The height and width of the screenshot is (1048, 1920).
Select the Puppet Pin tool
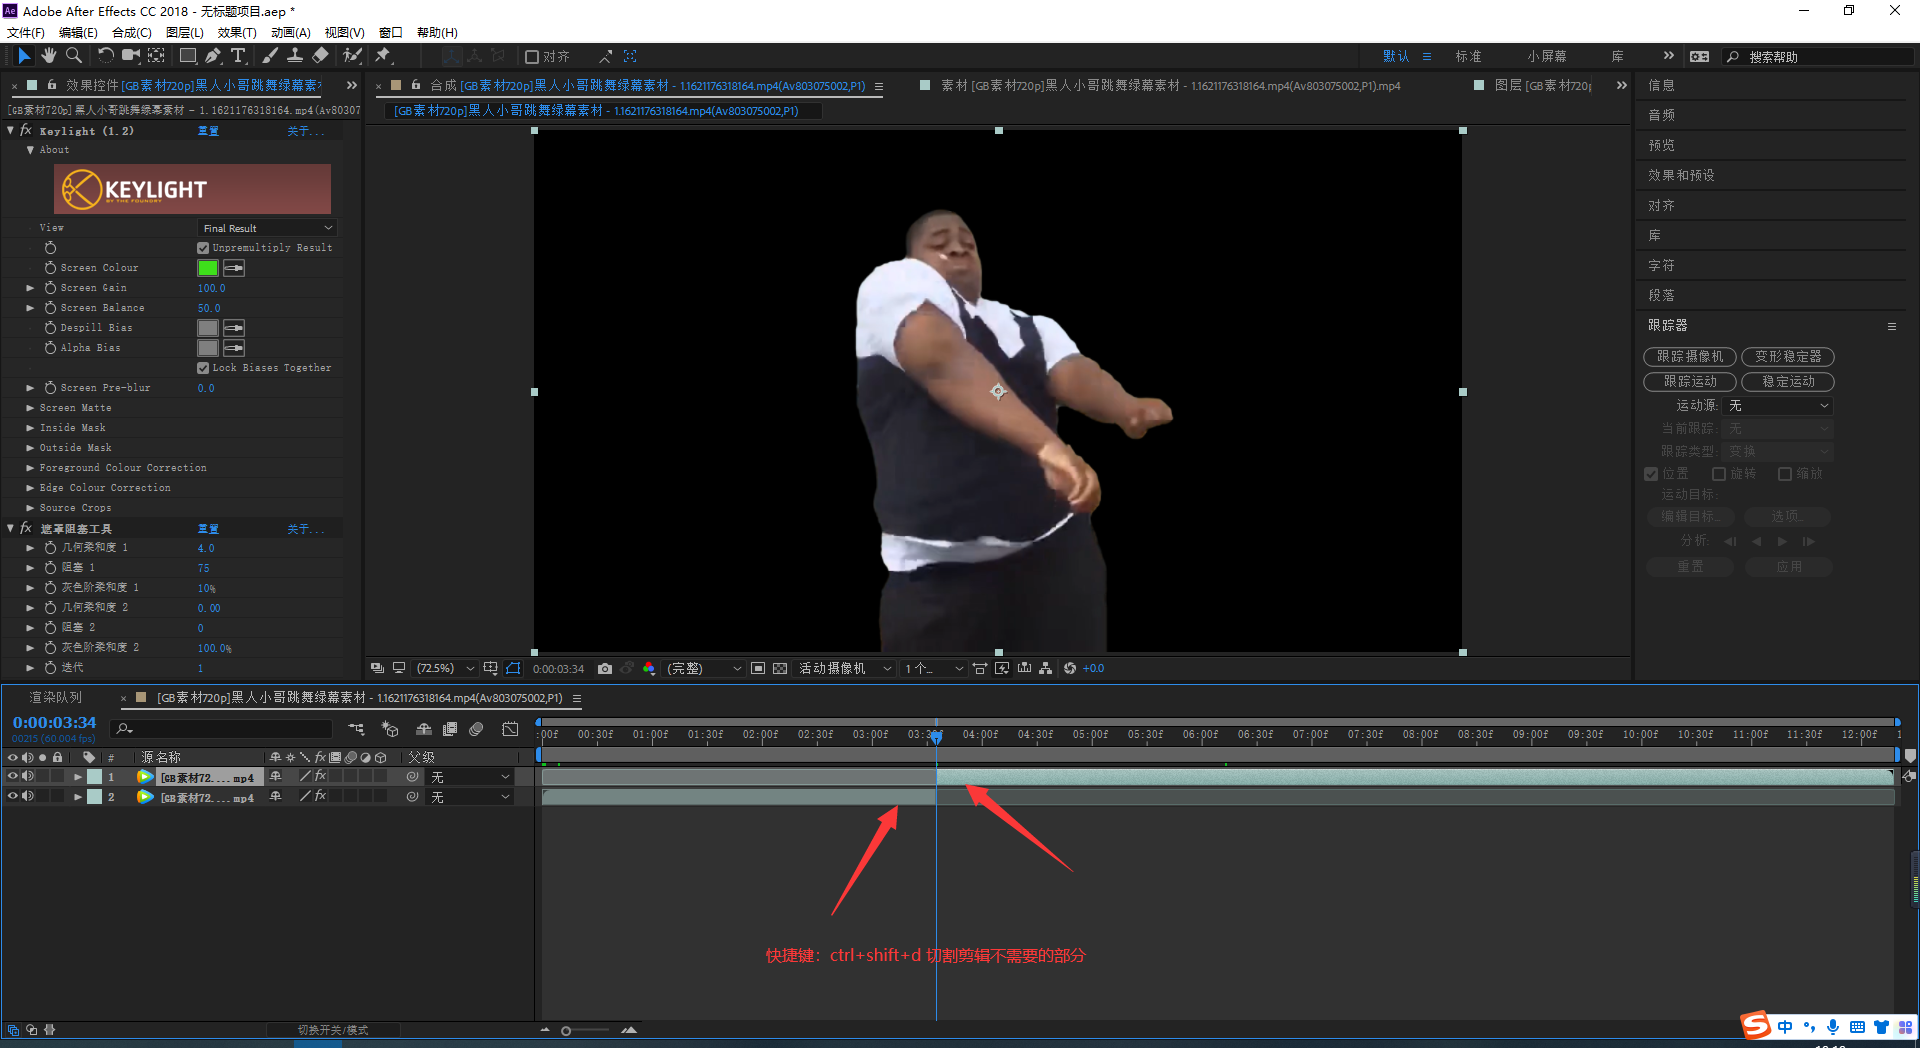(x=382, y=56)
